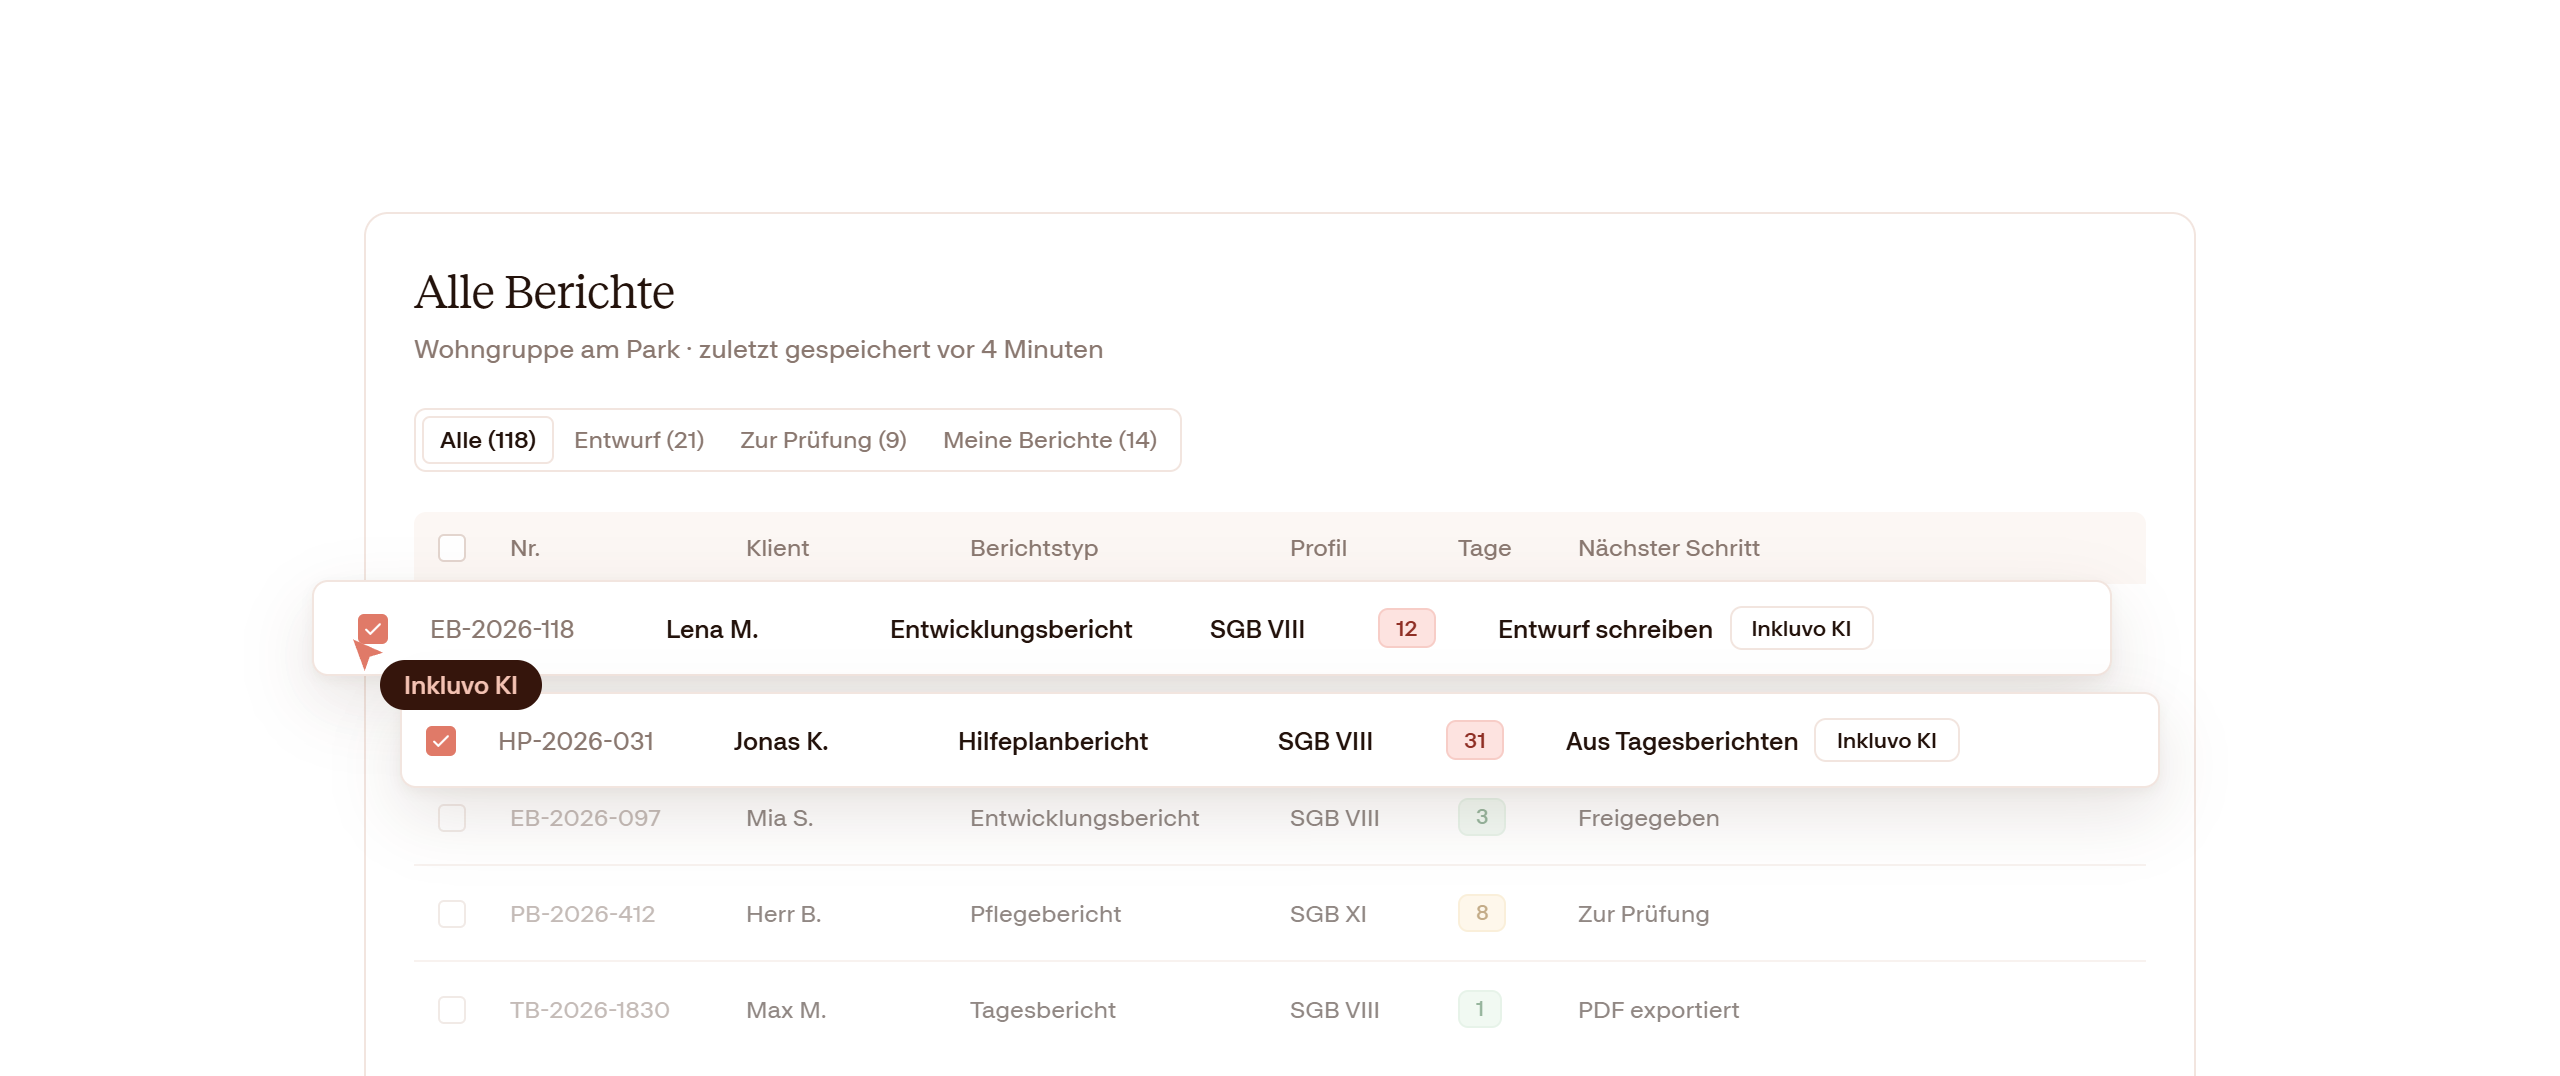Screen dimensions: 2560x1076
Task: Click the green 3 days badge for Mia S.
Action: [1482, 817]
